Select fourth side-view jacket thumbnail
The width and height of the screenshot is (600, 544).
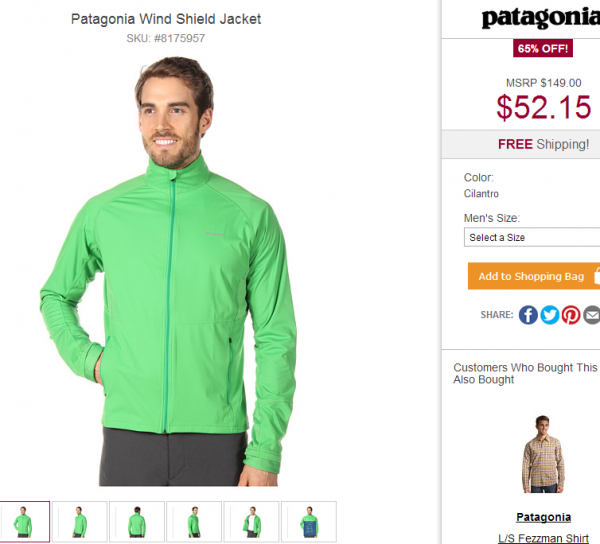coord(194,521)
